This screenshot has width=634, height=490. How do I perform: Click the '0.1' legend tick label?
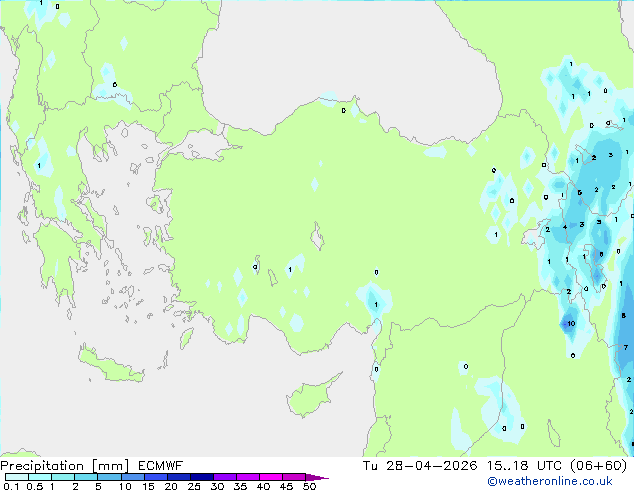pyautogui.click(x=12, y=486)
